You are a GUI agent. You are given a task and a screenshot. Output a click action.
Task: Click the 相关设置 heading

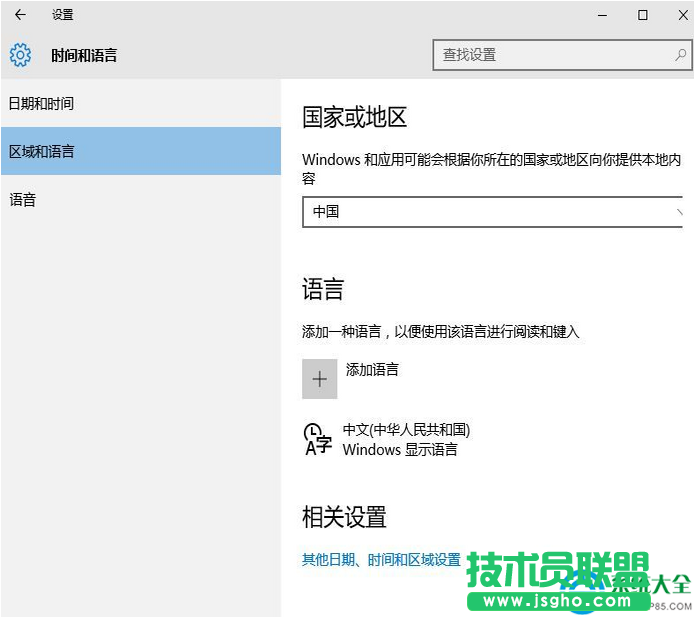[344, 517]
